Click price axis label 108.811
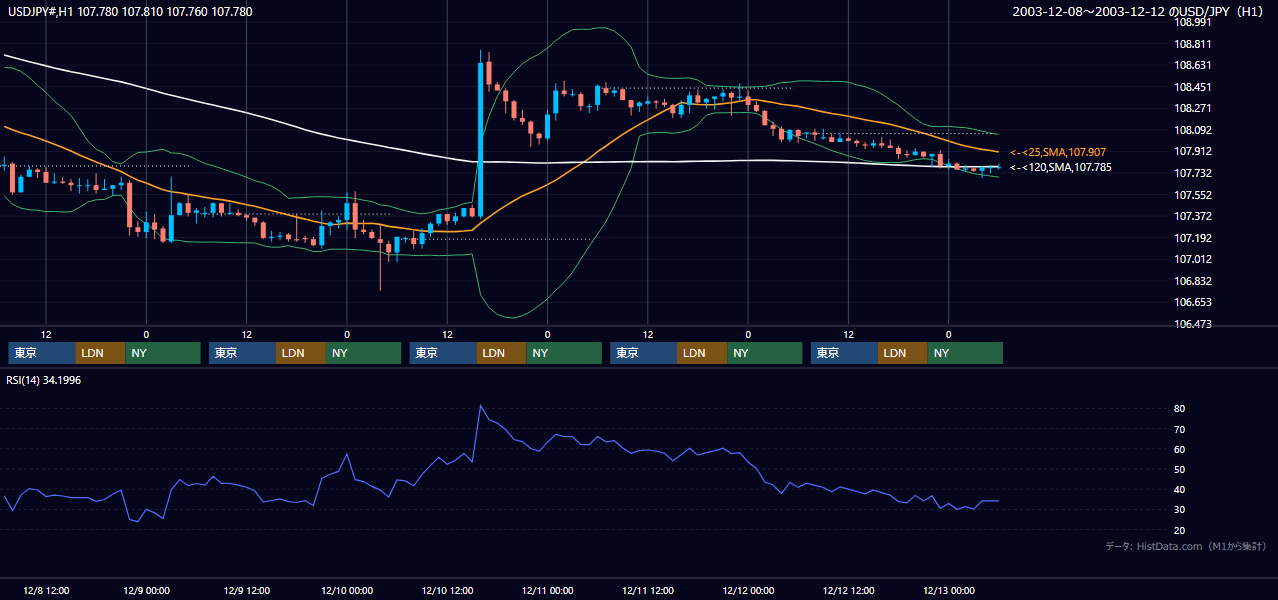1278x600 pixels. 1193,44
